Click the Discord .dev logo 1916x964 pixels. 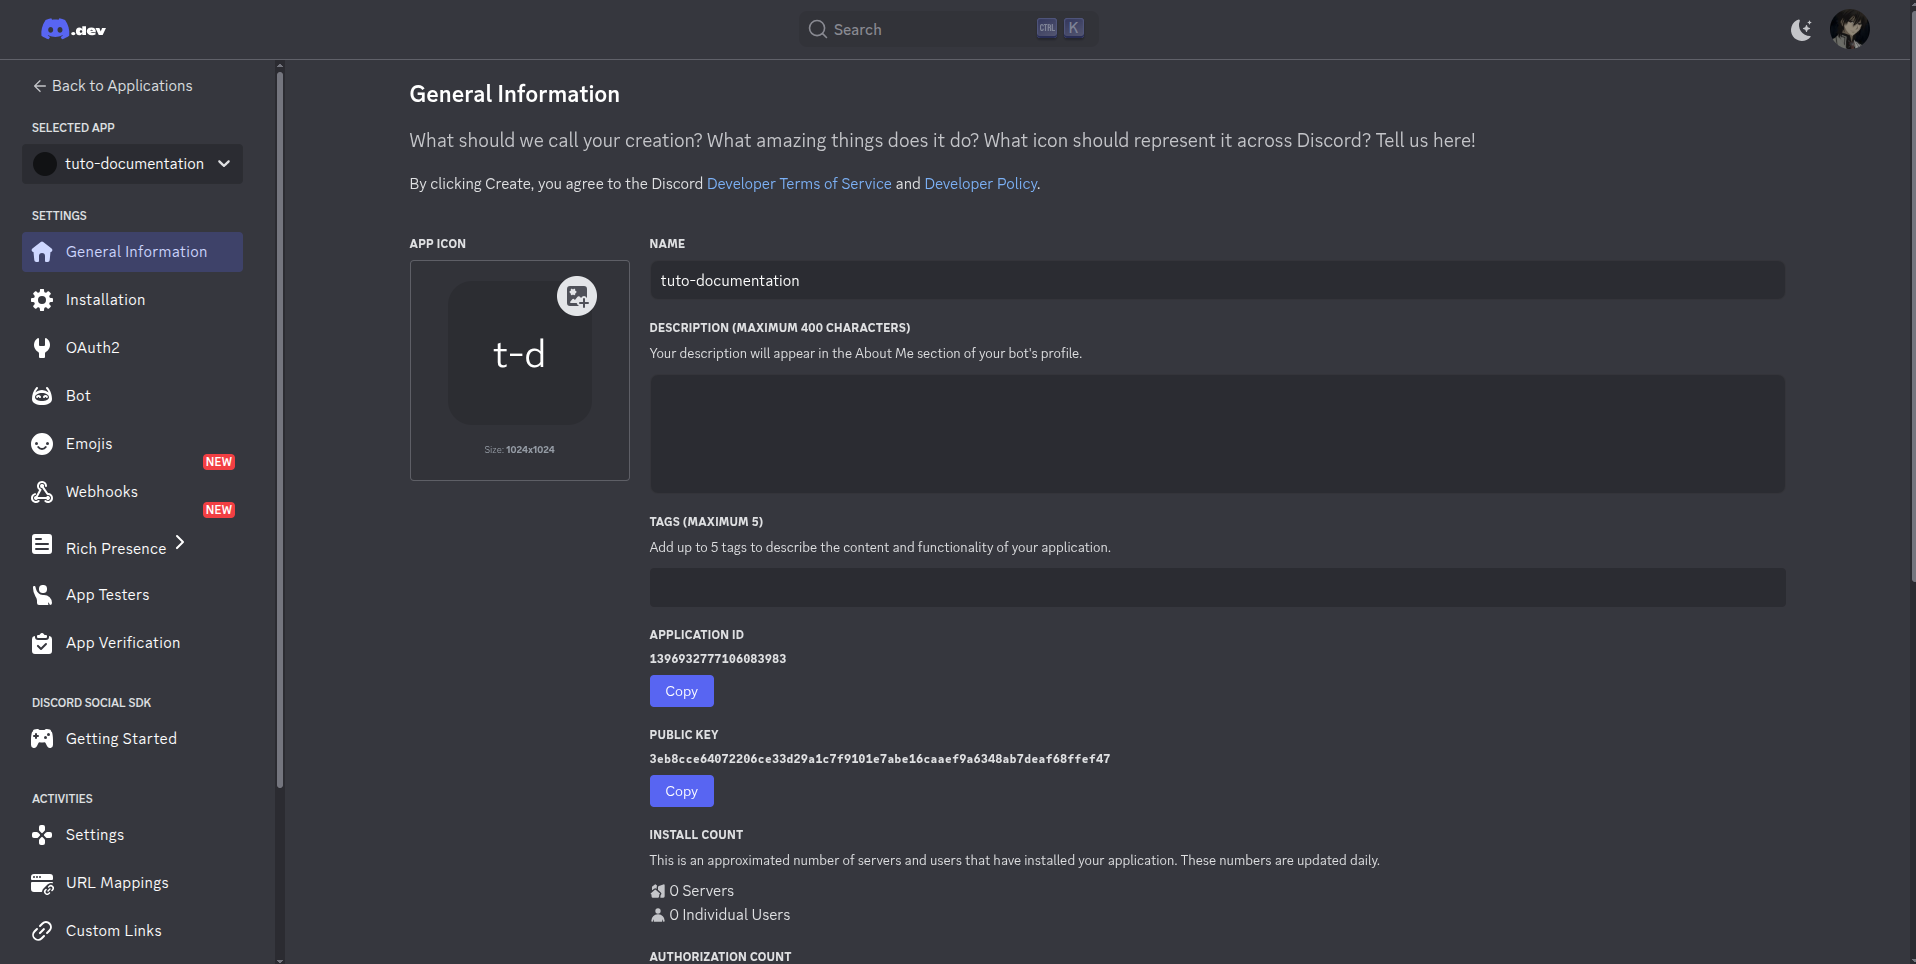click(x=73, y=30)
